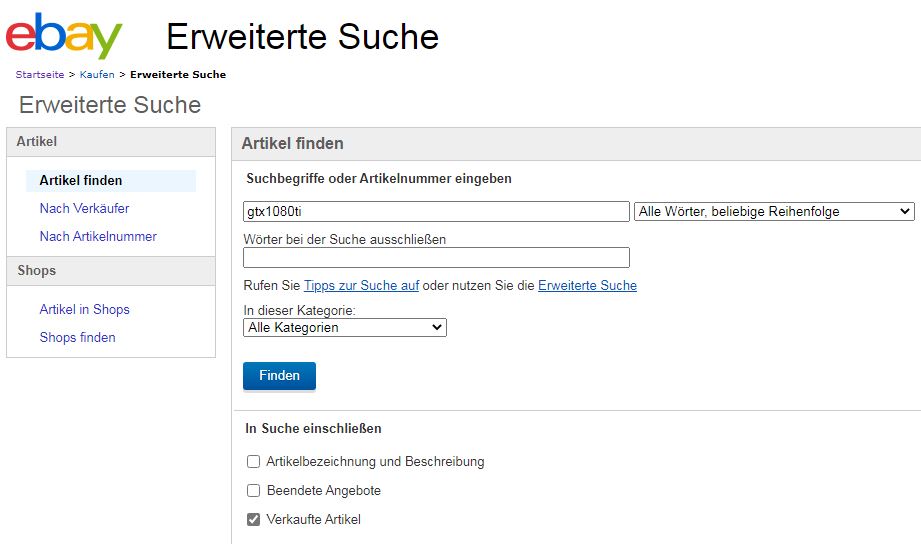Click the Shops sidebar section header
This screenshot has height=544, width=921.
pos(37,271)
